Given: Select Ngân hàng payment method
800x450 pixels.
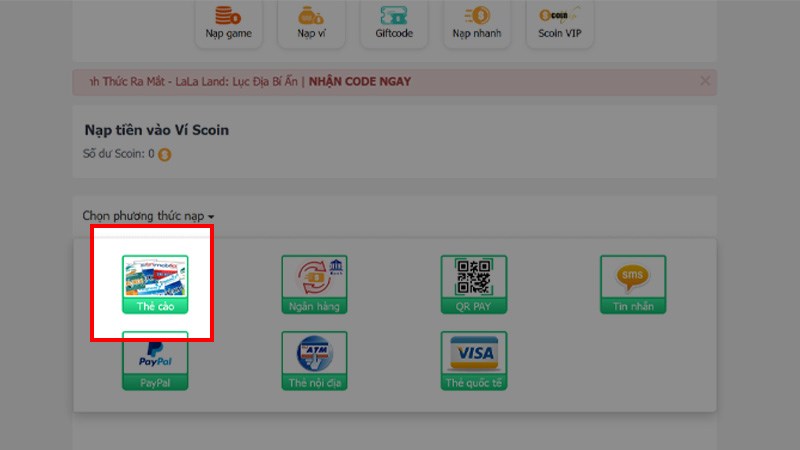Looking at the screenshot, I should 314,284.
